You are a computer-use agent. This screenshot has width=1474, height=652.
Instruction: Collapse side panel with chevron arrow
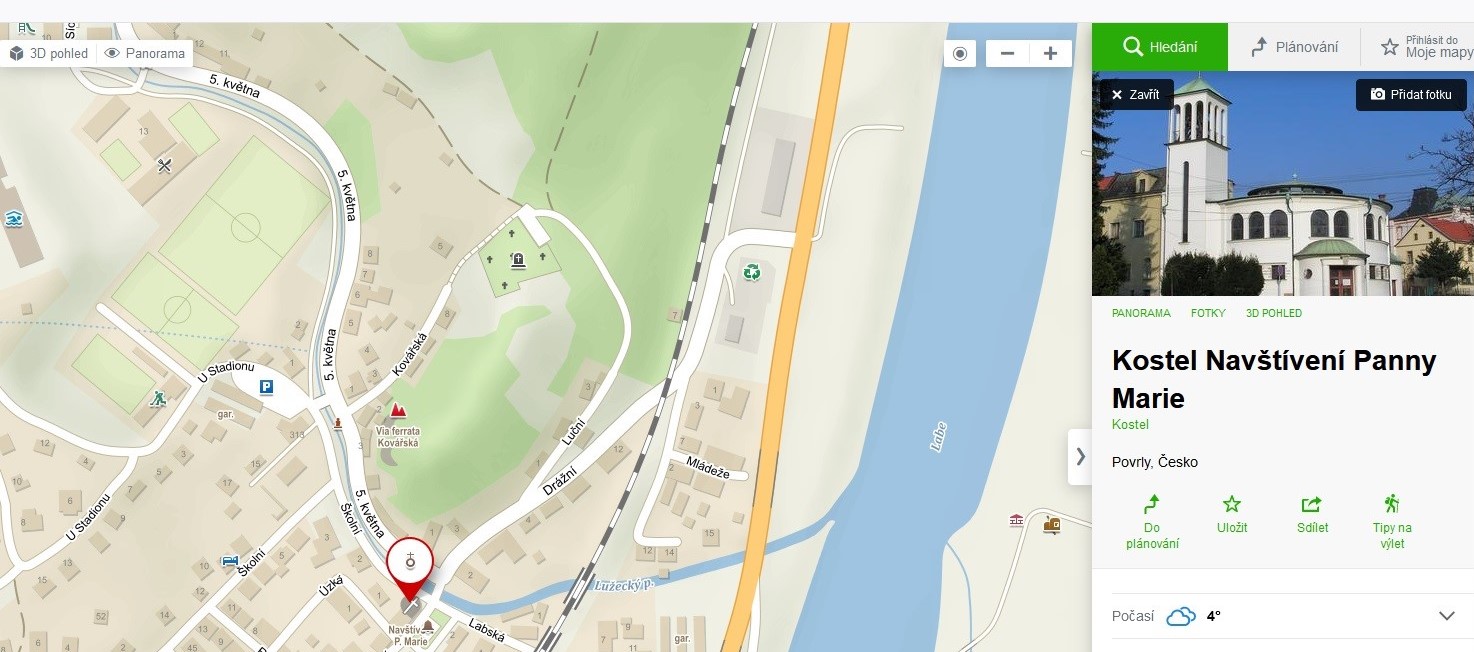pos(1080,457)
